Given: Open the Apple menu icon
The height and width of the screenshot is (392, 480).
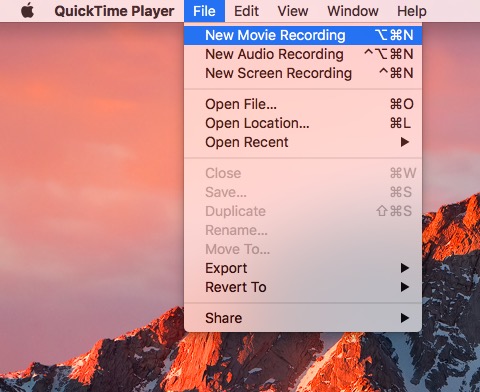Looking at the screenshot, I should click(28, 11).
